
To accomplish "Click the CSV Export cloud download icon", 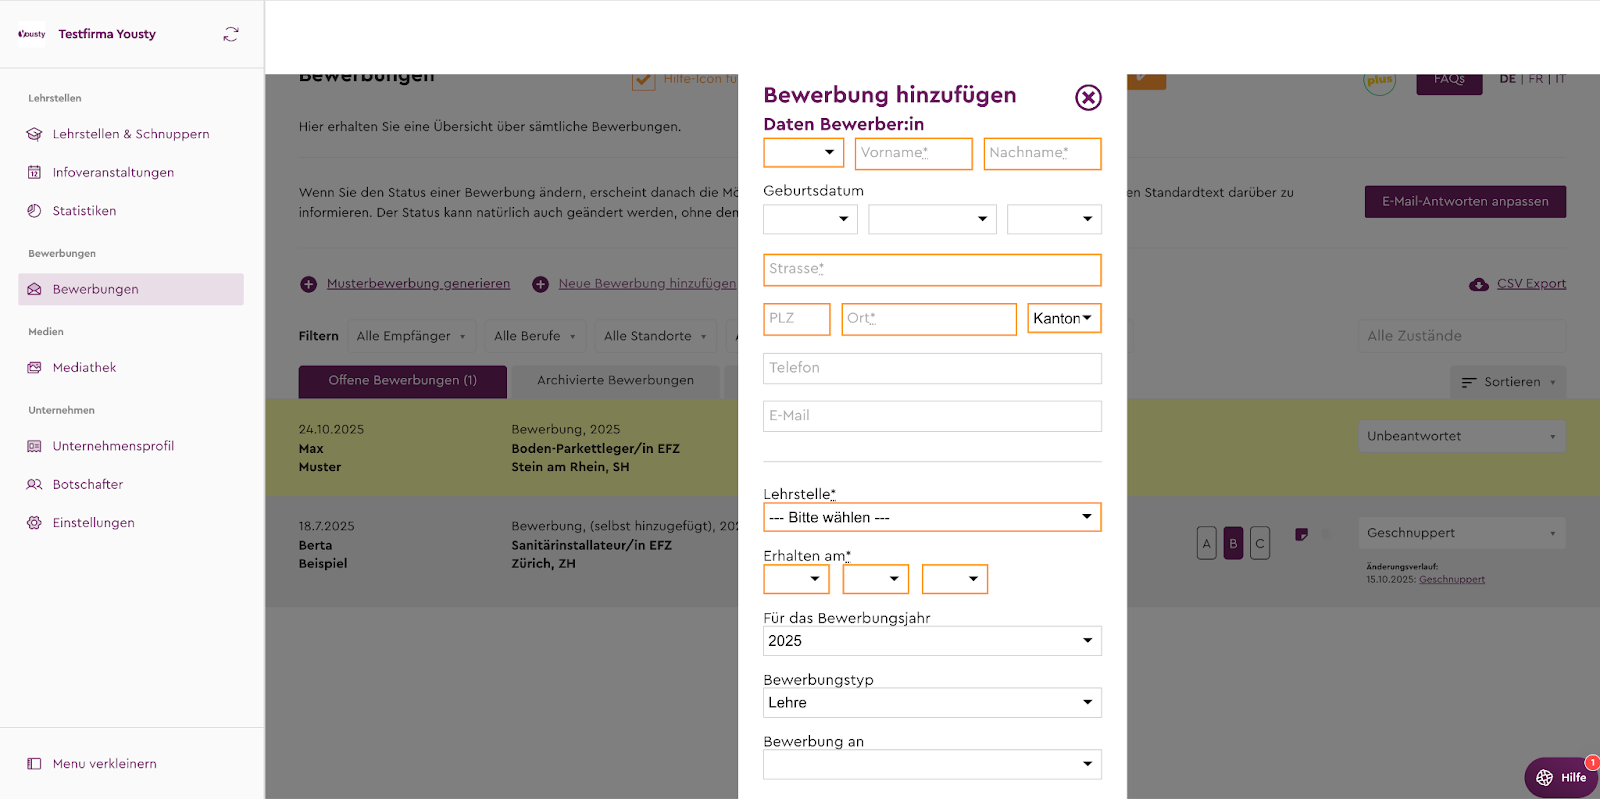I will click(x=1478, y=285).
